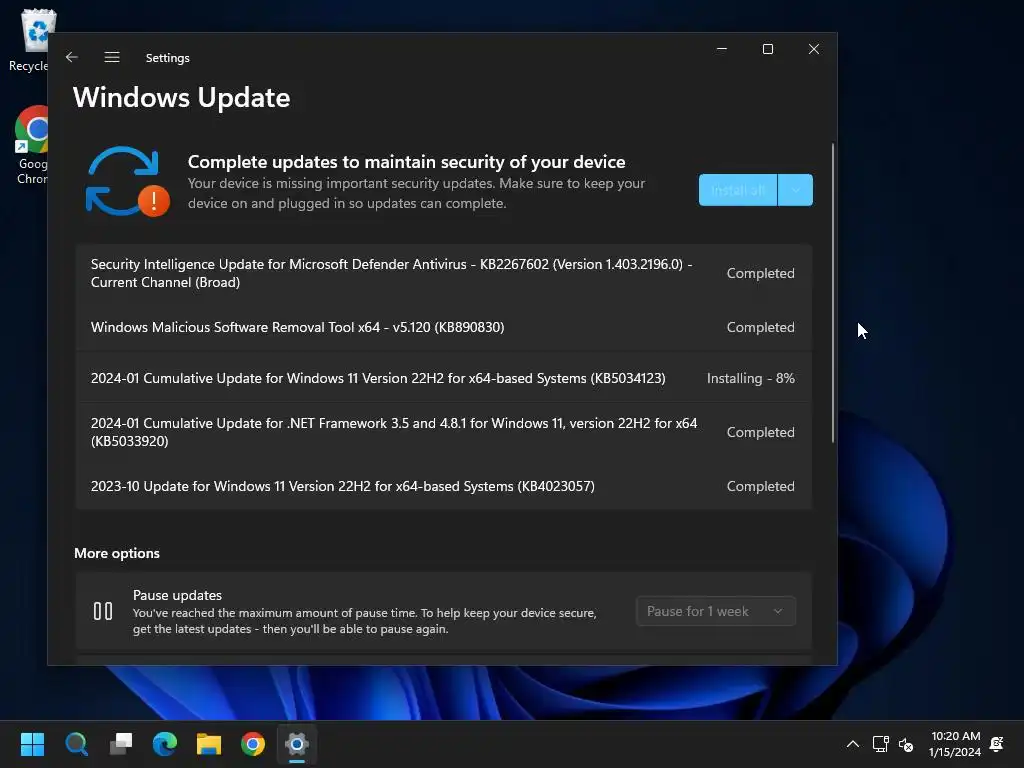Screen dimensions: 1024x768
Task: Select the Google Chrome desktop shortcut
Action: pos(31,145)
